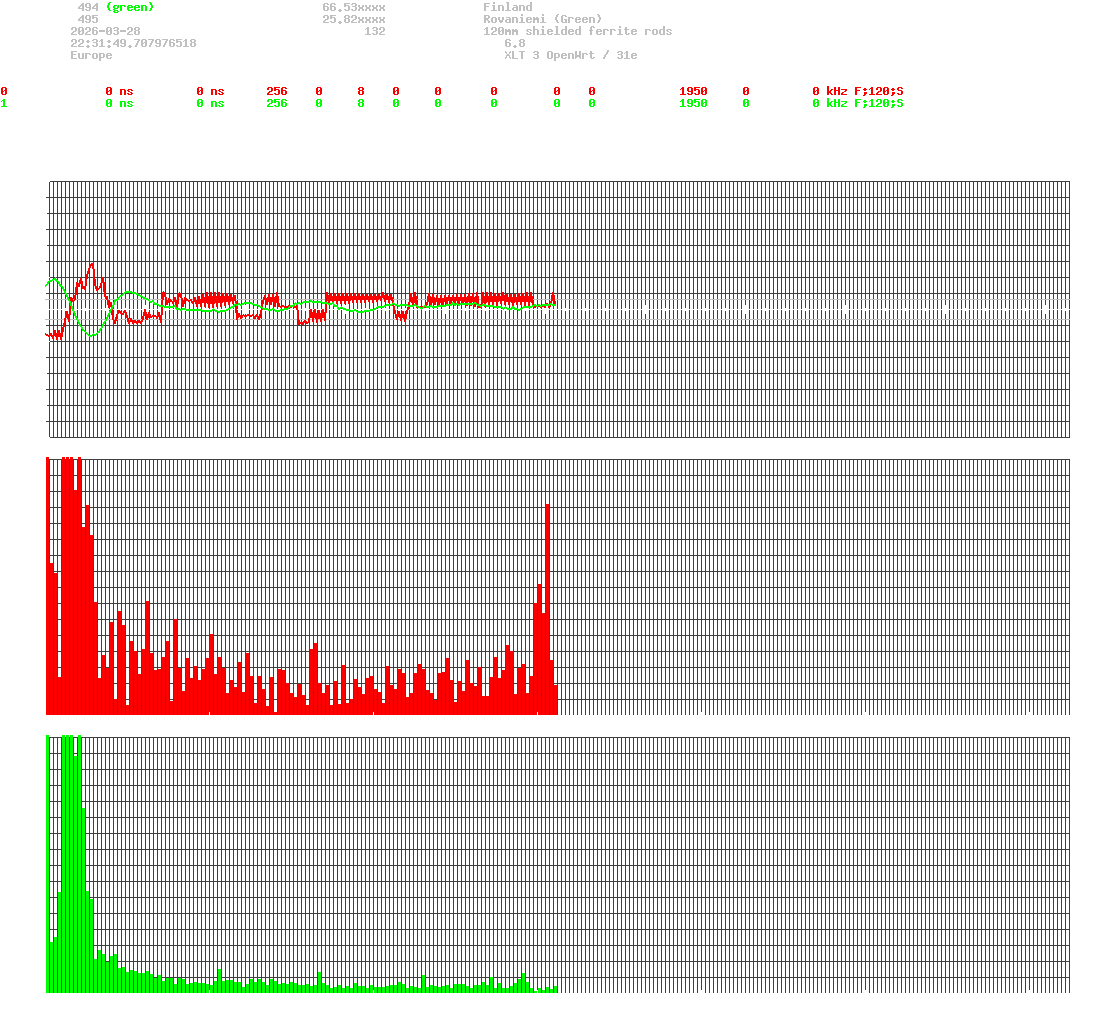Click the country label Finland
The width and height of the screenshot is (1095, 1015).
point(508,7)
